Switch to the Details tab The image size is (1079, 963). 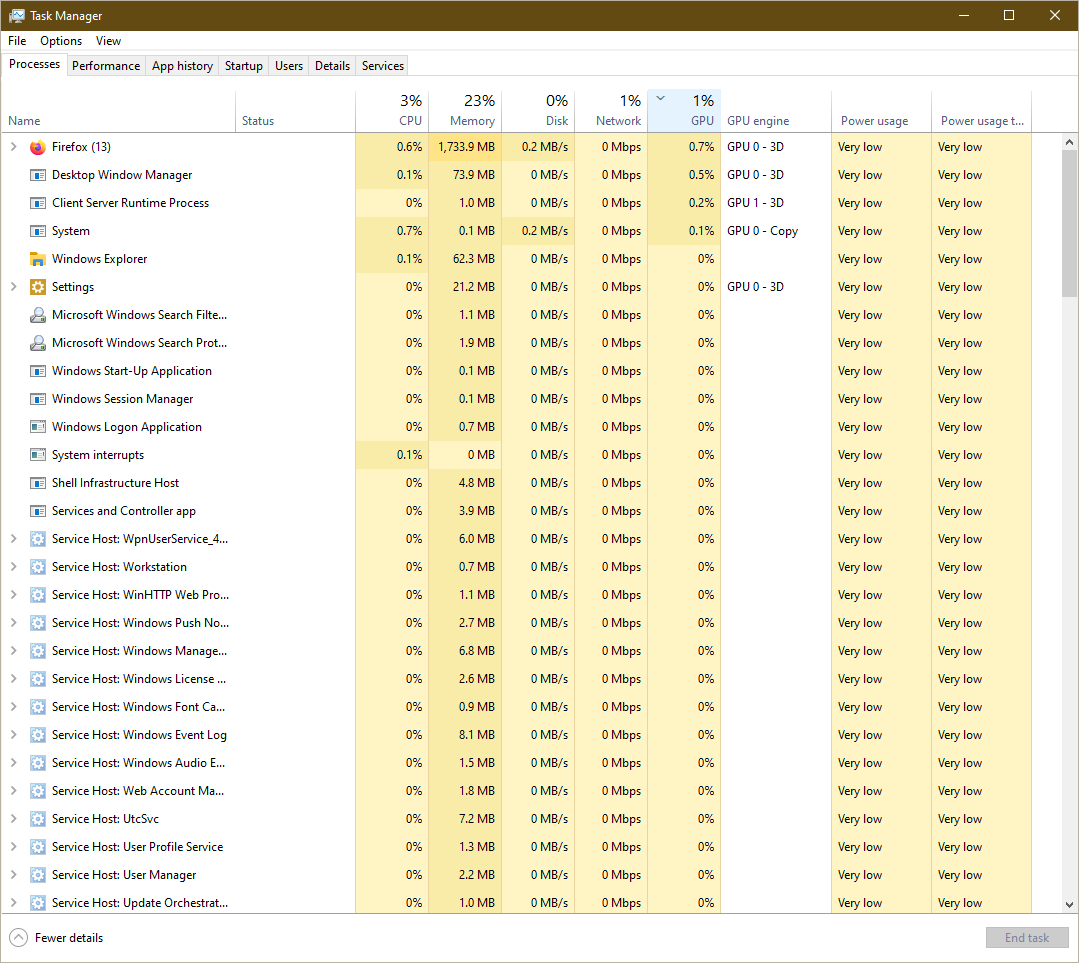pyautogui.click(x=332, y=65)
